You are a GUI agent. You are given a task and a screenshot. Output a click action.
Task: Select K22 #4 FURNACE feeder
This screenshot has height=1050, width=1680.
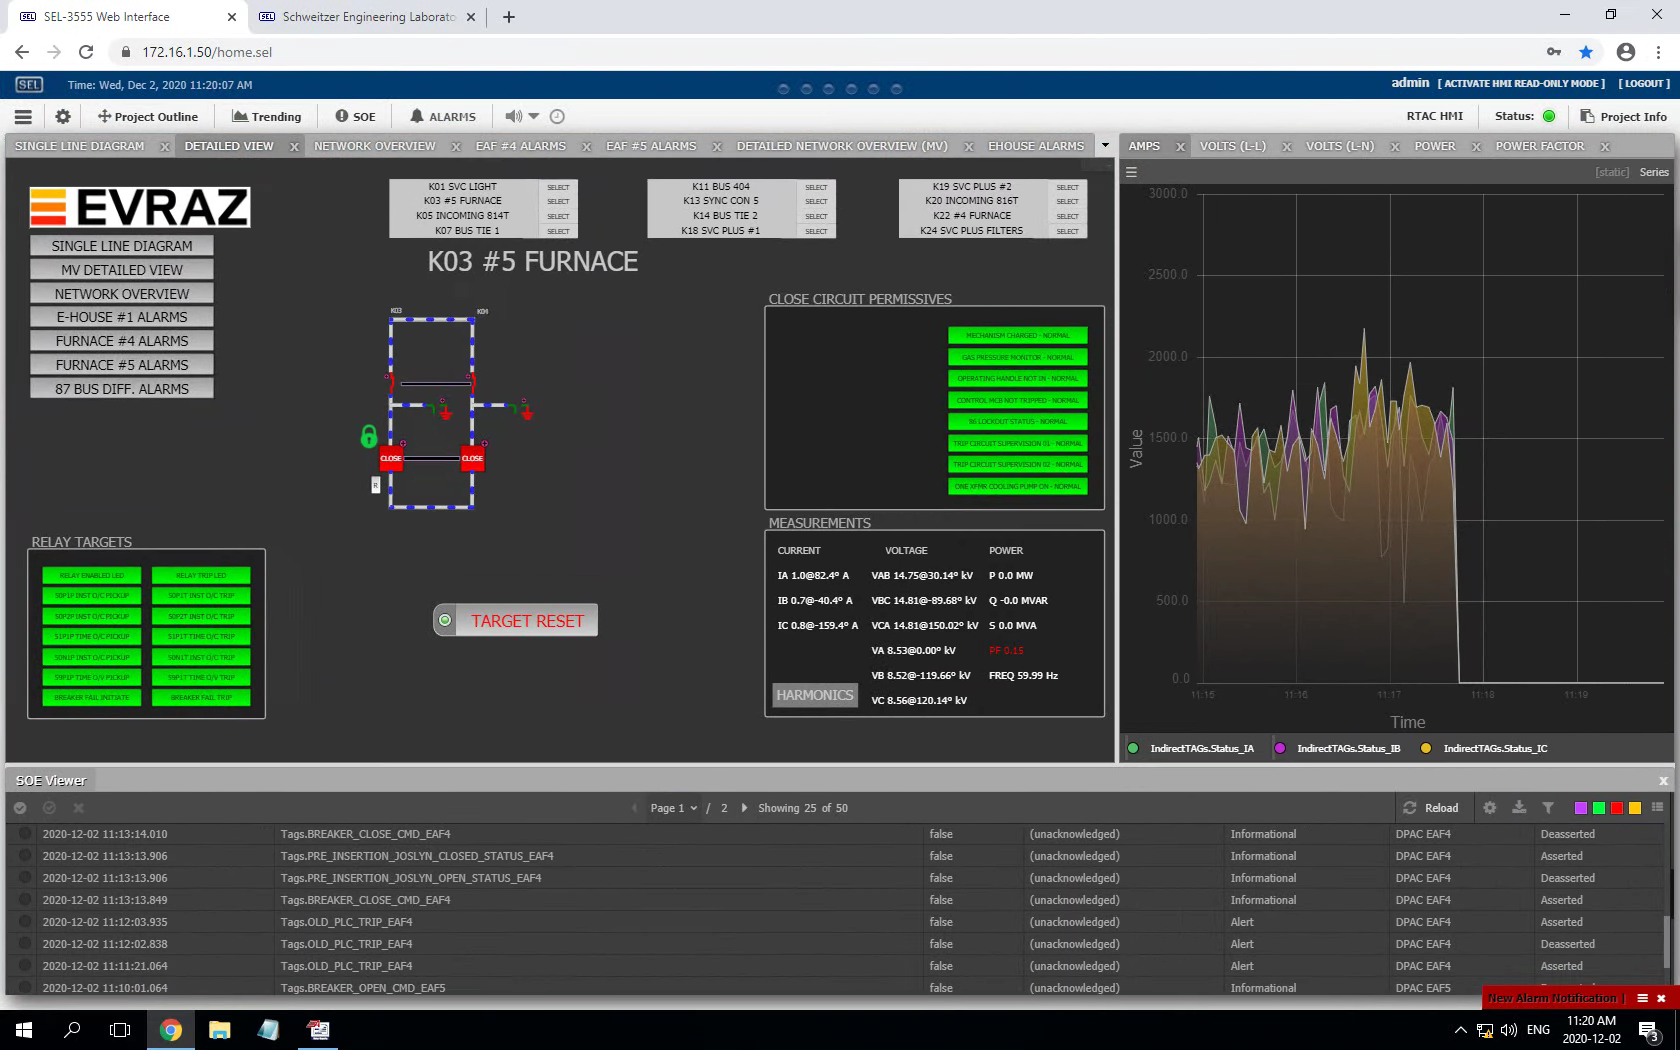point(1067,216)
